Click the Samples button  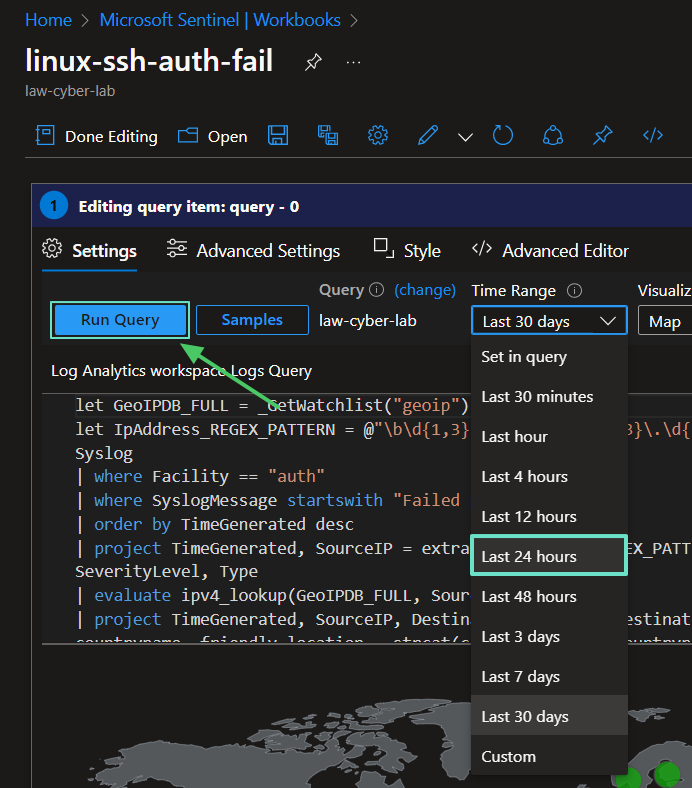(x=252, y=320)
